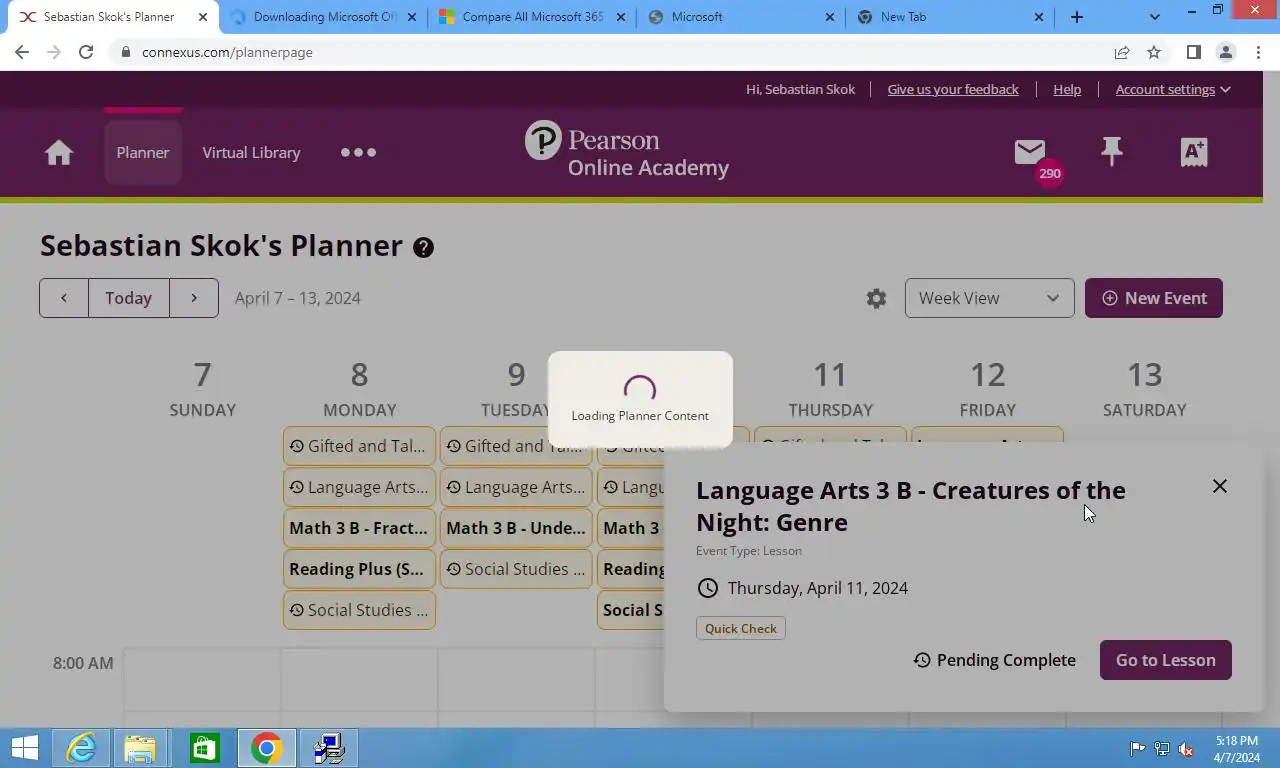This screenshot has width=1280, height=768.
Task: Go back in browser history
Action: [22, 52]
